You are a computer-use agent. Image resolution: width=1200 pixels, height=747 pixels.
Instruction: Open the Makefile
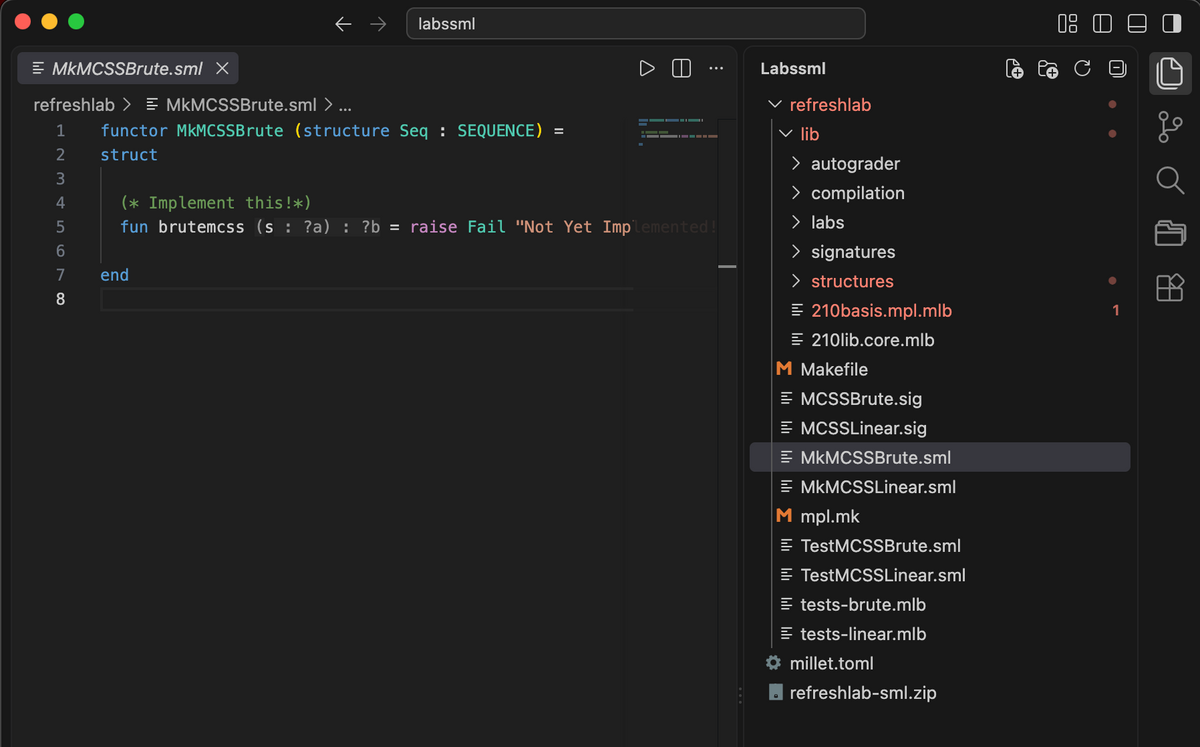tap(940, 369)
